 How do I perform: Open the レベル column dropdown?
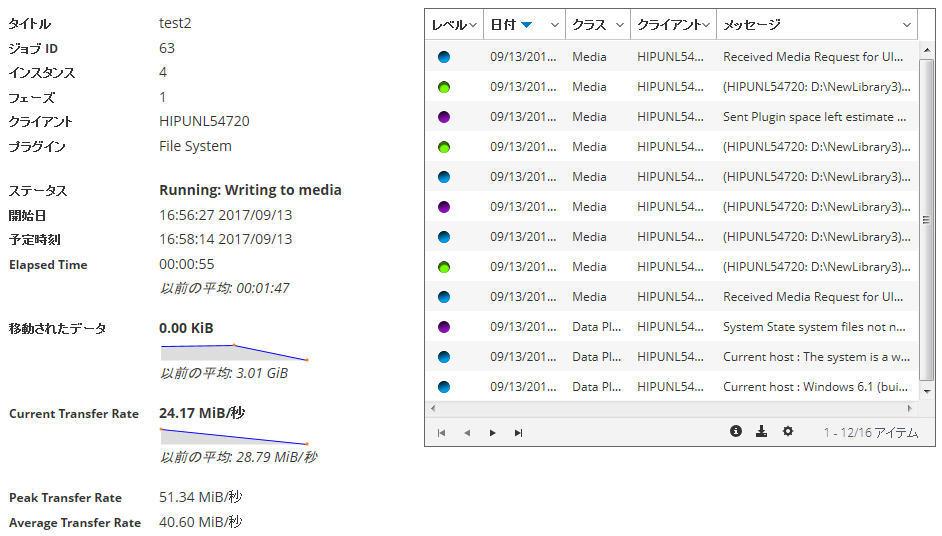(473, 25)
